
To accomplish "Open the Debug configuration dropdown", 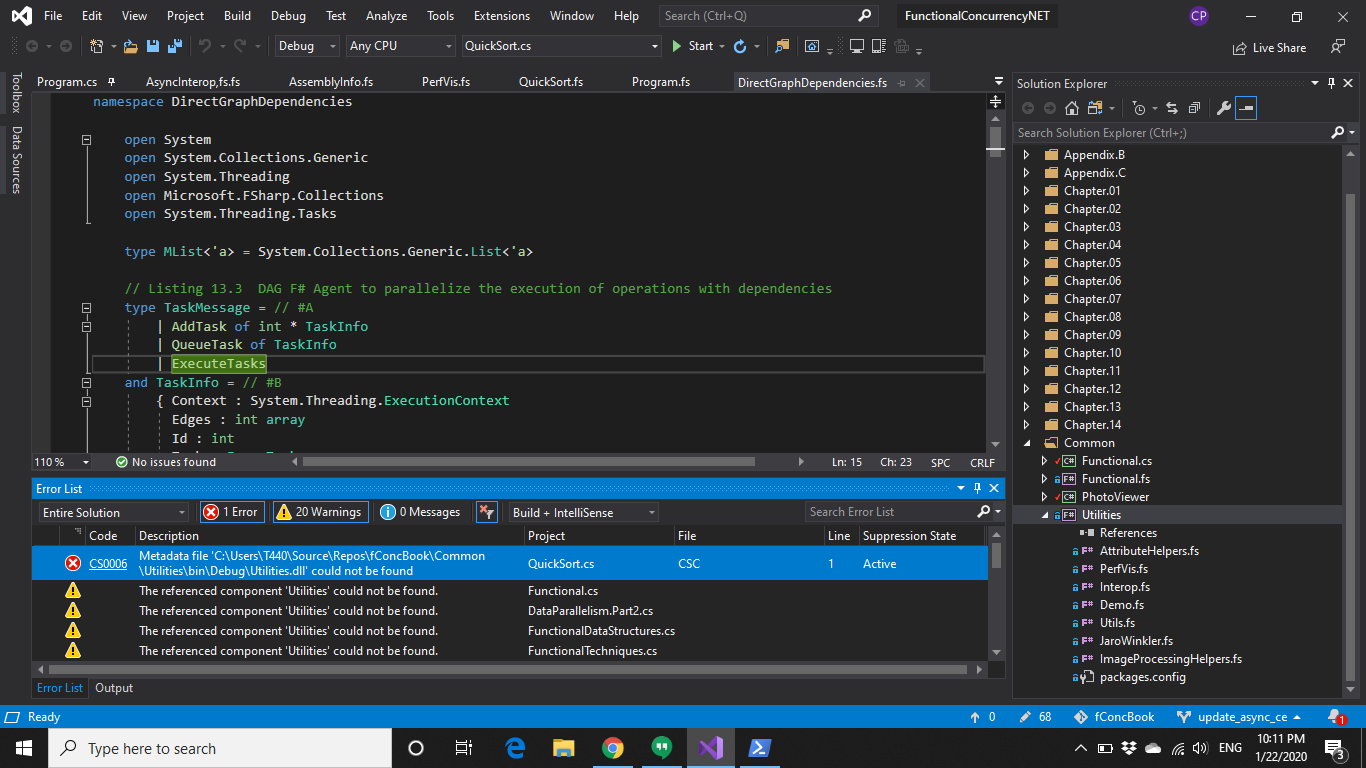I will pos(305,46).
